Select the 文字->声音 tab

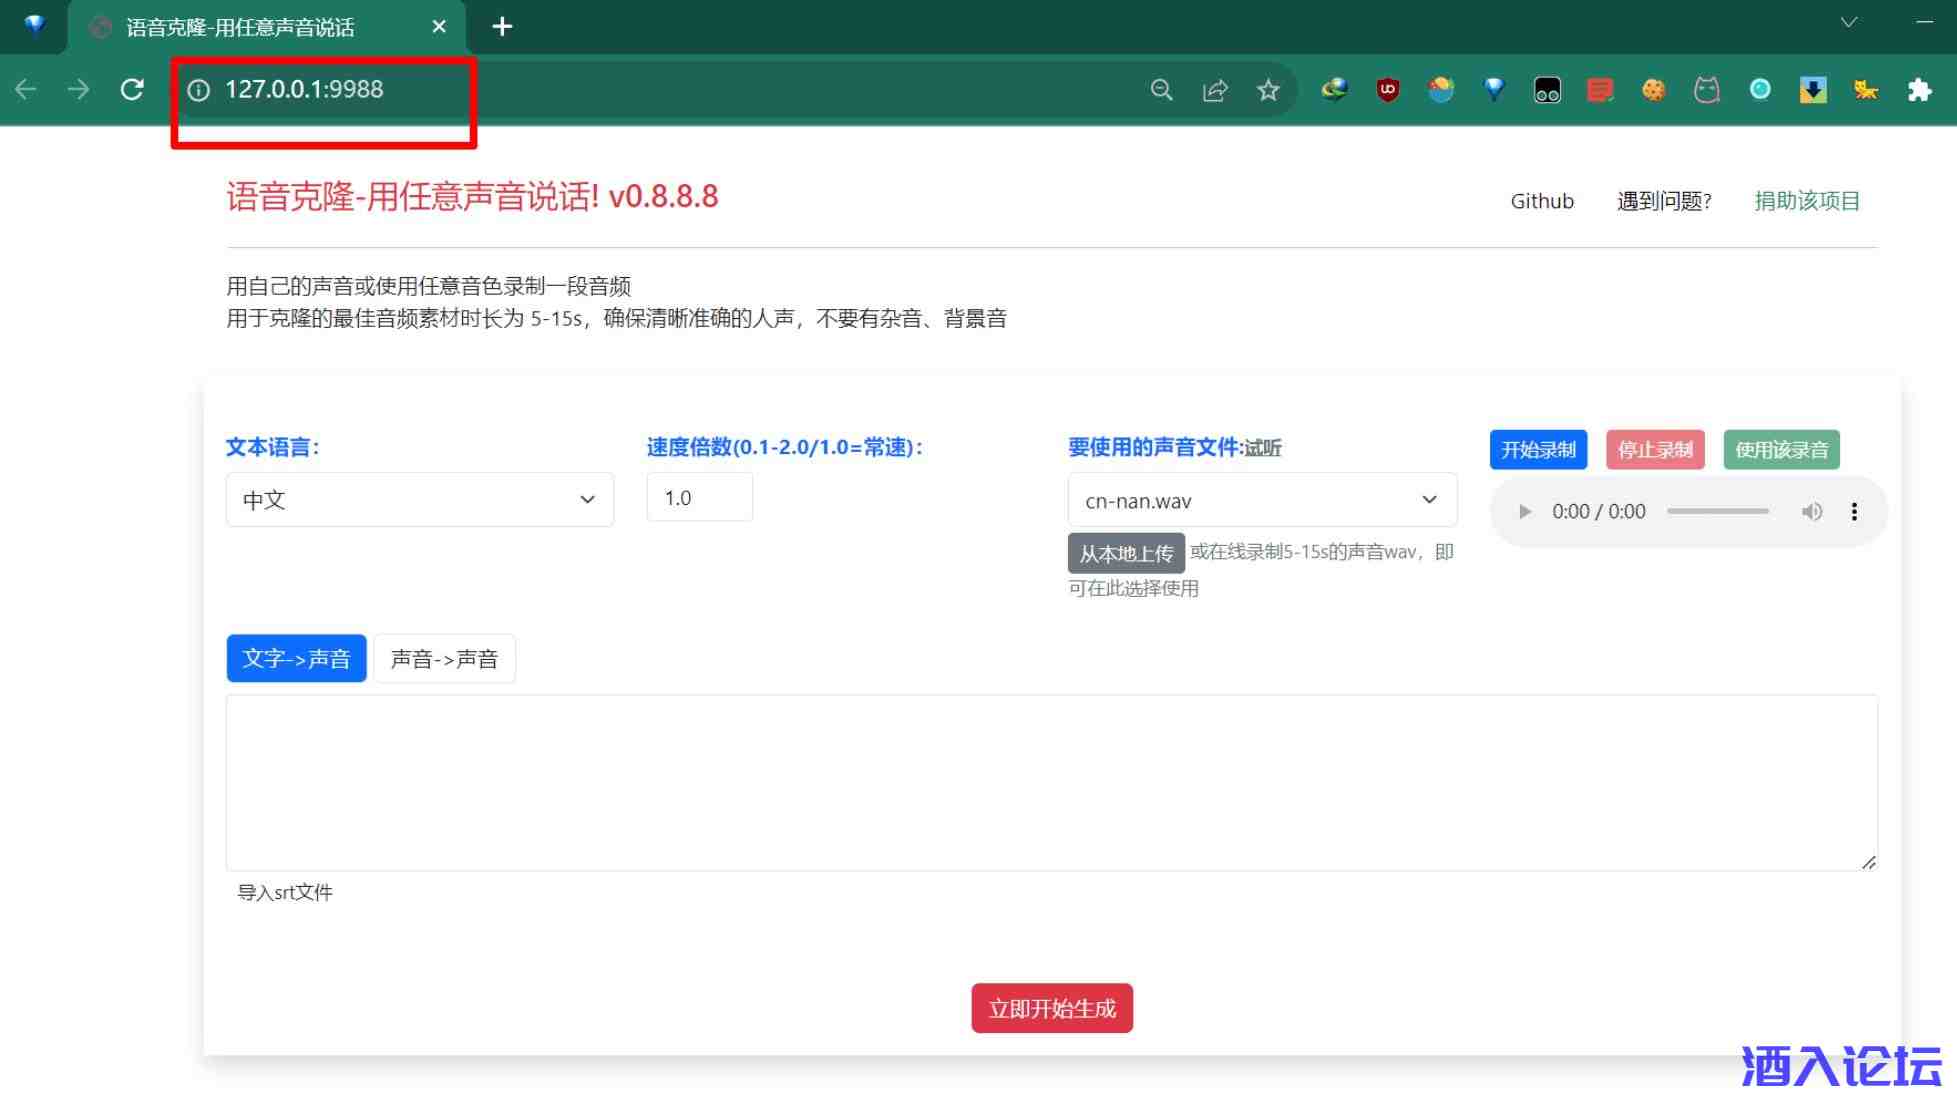(296, 659)
